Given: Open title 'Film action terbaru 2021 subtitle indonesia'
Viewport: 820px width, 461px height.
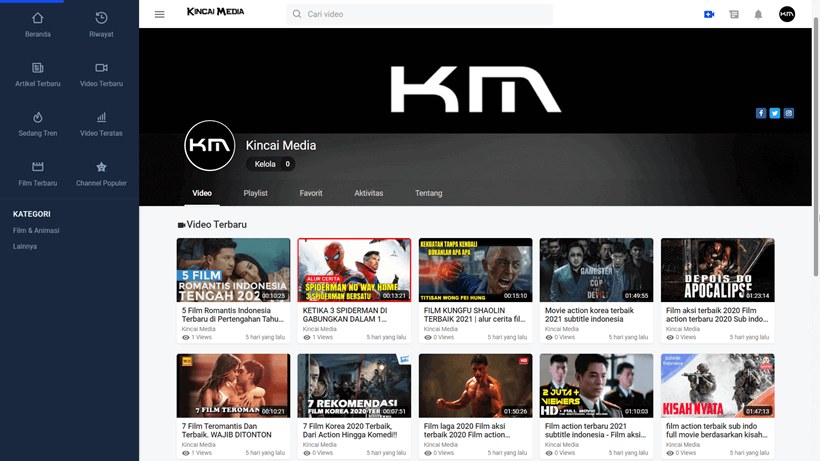Looking at the screenshot, I should pos(595,430).
